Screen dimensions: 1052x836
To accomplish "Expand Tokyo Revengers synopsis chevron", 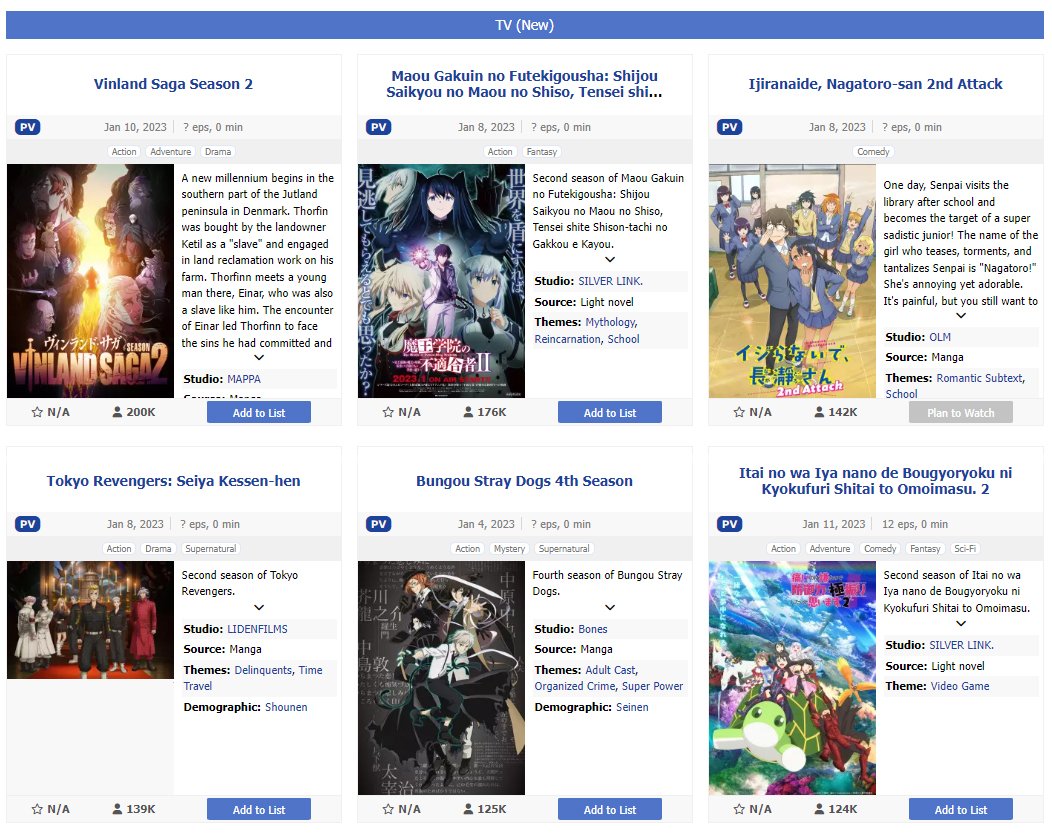I will [259, 607].
